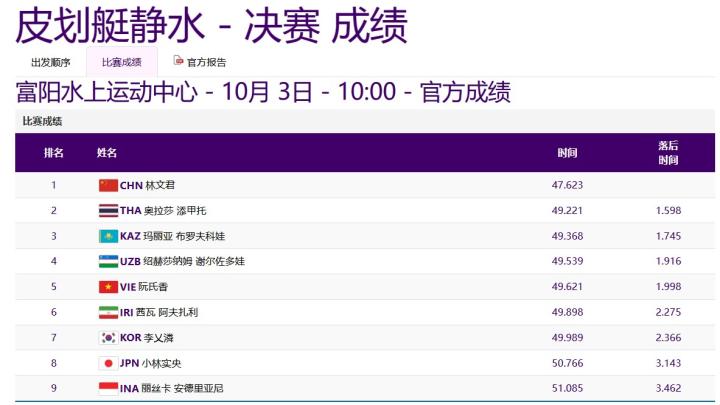
Task: Click the South Korea flag icon
Action: pyautogui.click(x=108, y=338)
